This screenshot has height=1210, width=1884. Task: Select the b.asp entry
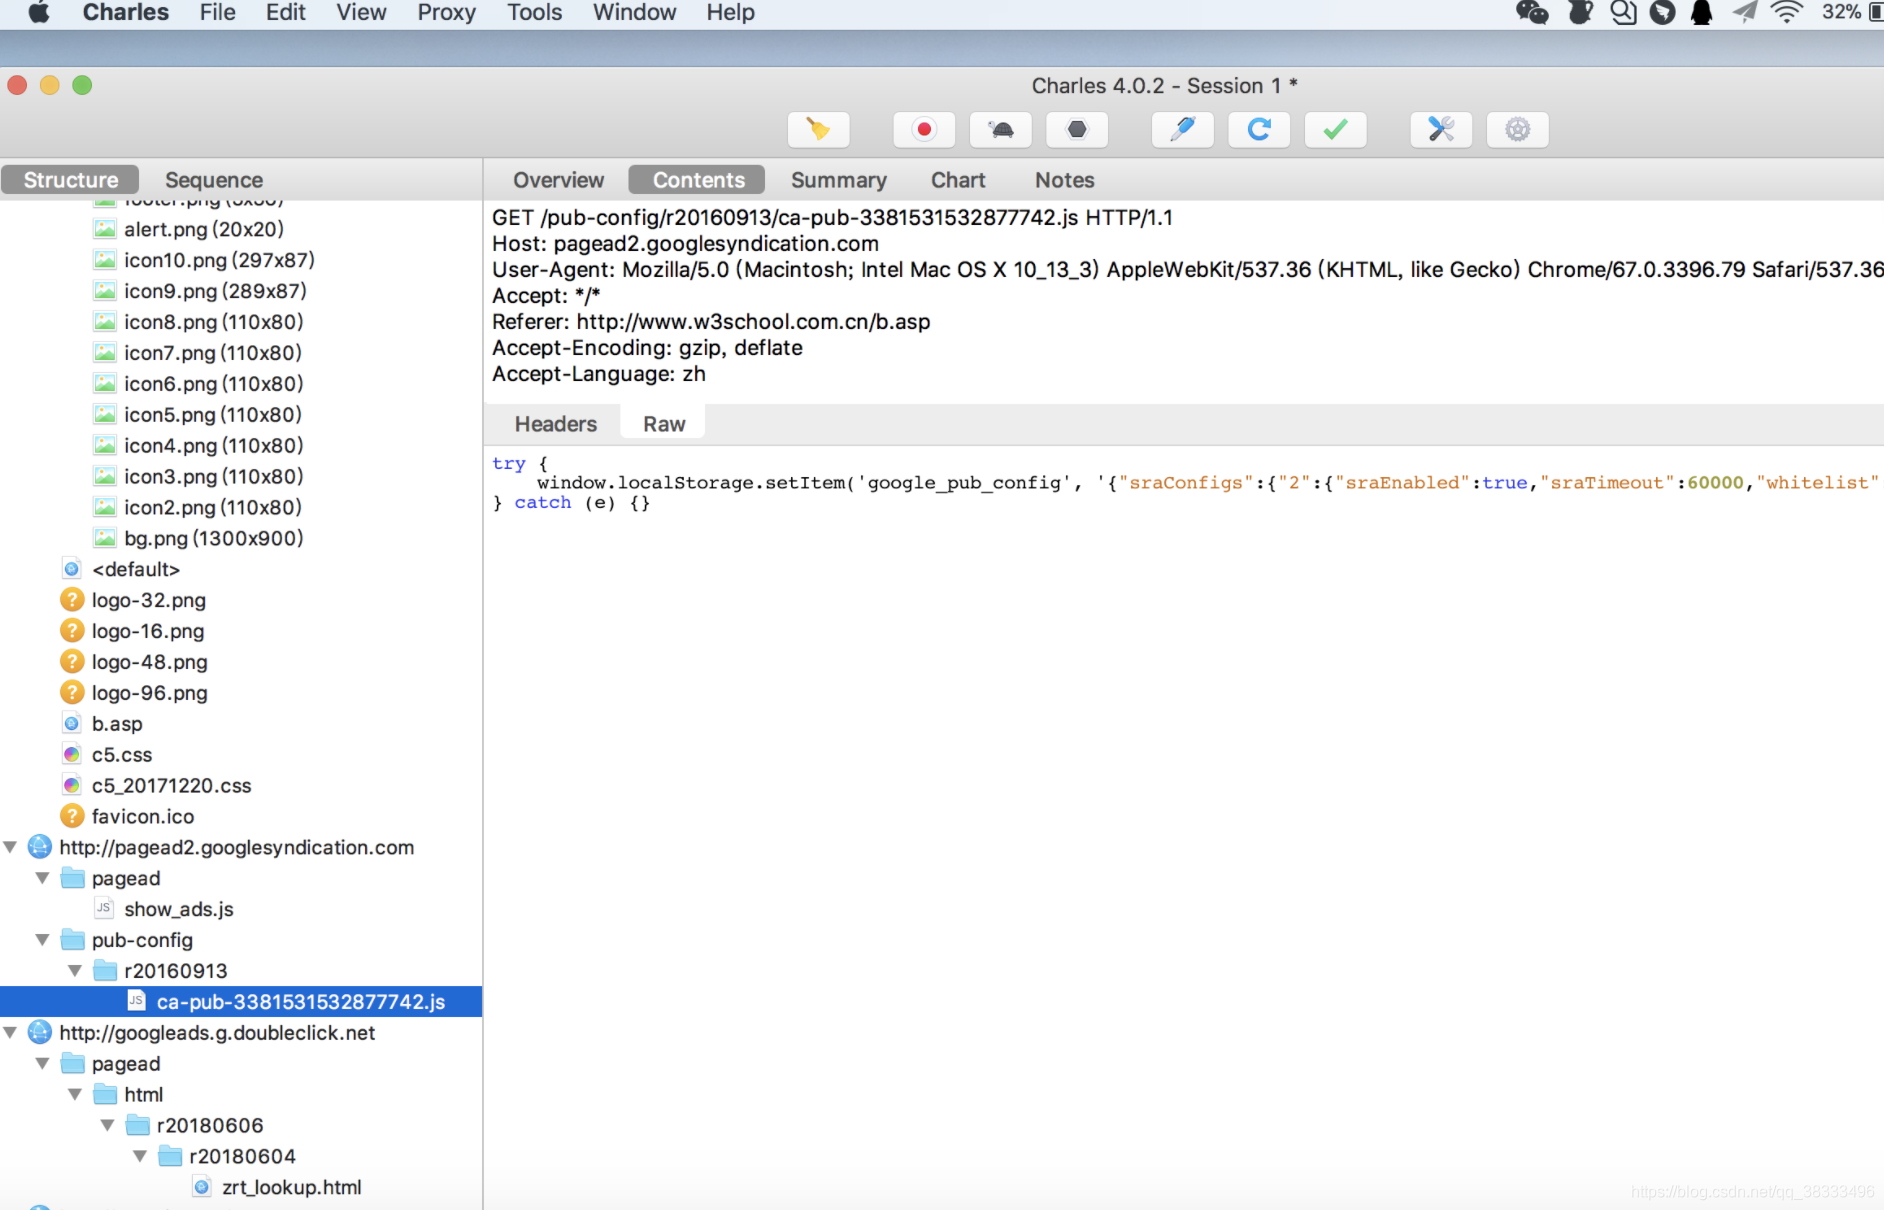coord(117,724)
